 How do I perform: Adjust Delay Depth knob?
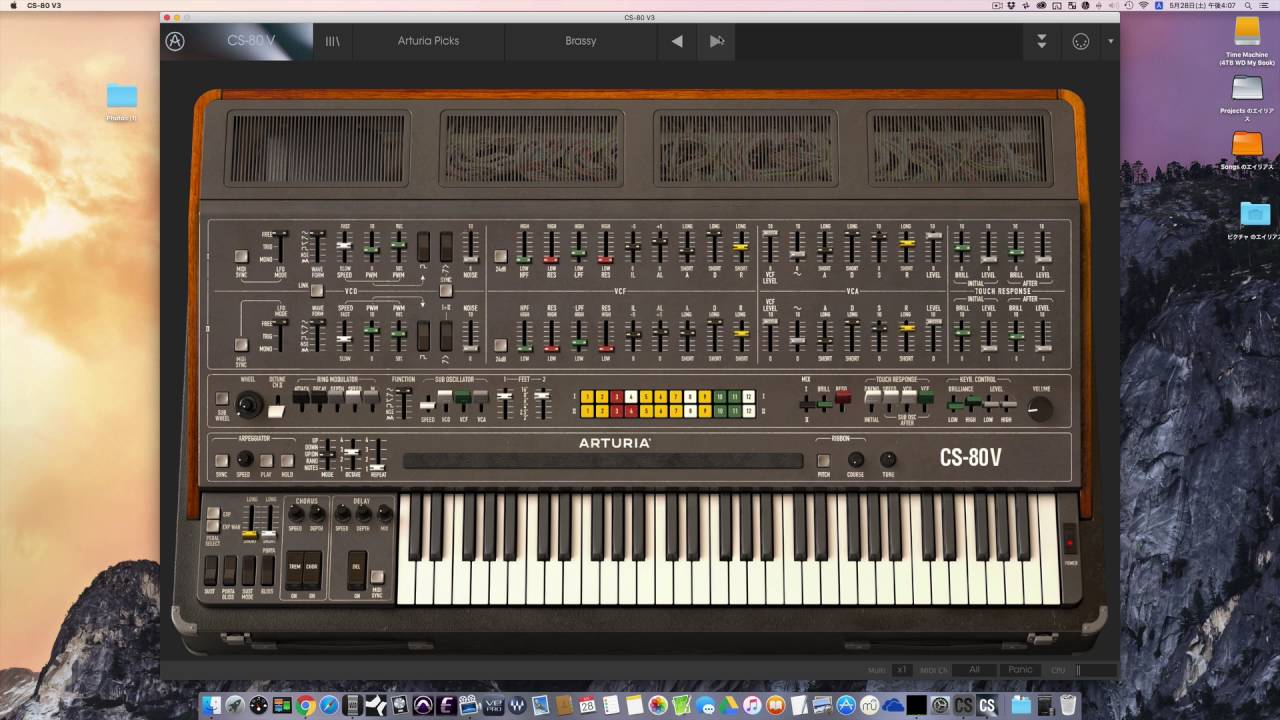pos(363,513)
